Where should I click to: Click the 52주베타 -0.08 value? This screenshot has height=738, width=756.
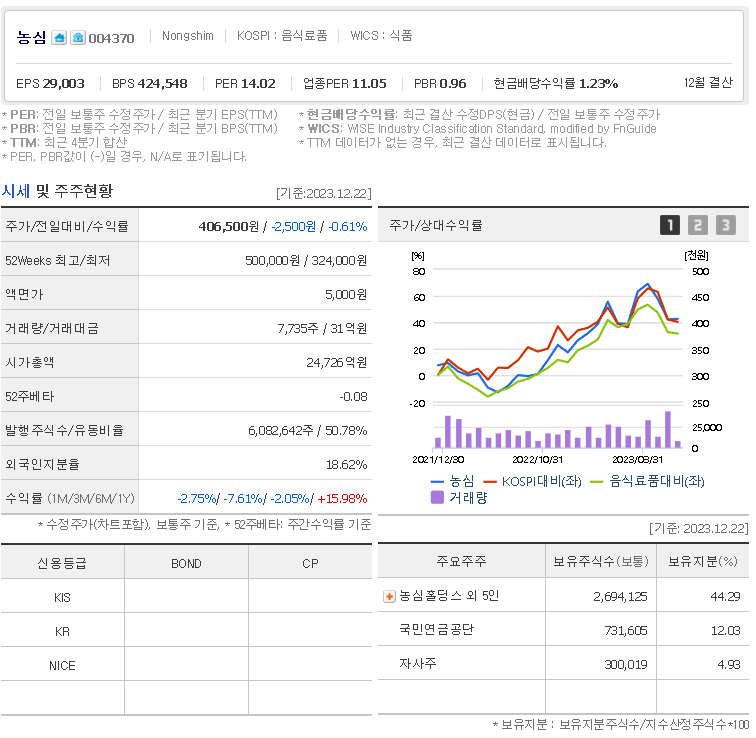(x=353, y=397)
